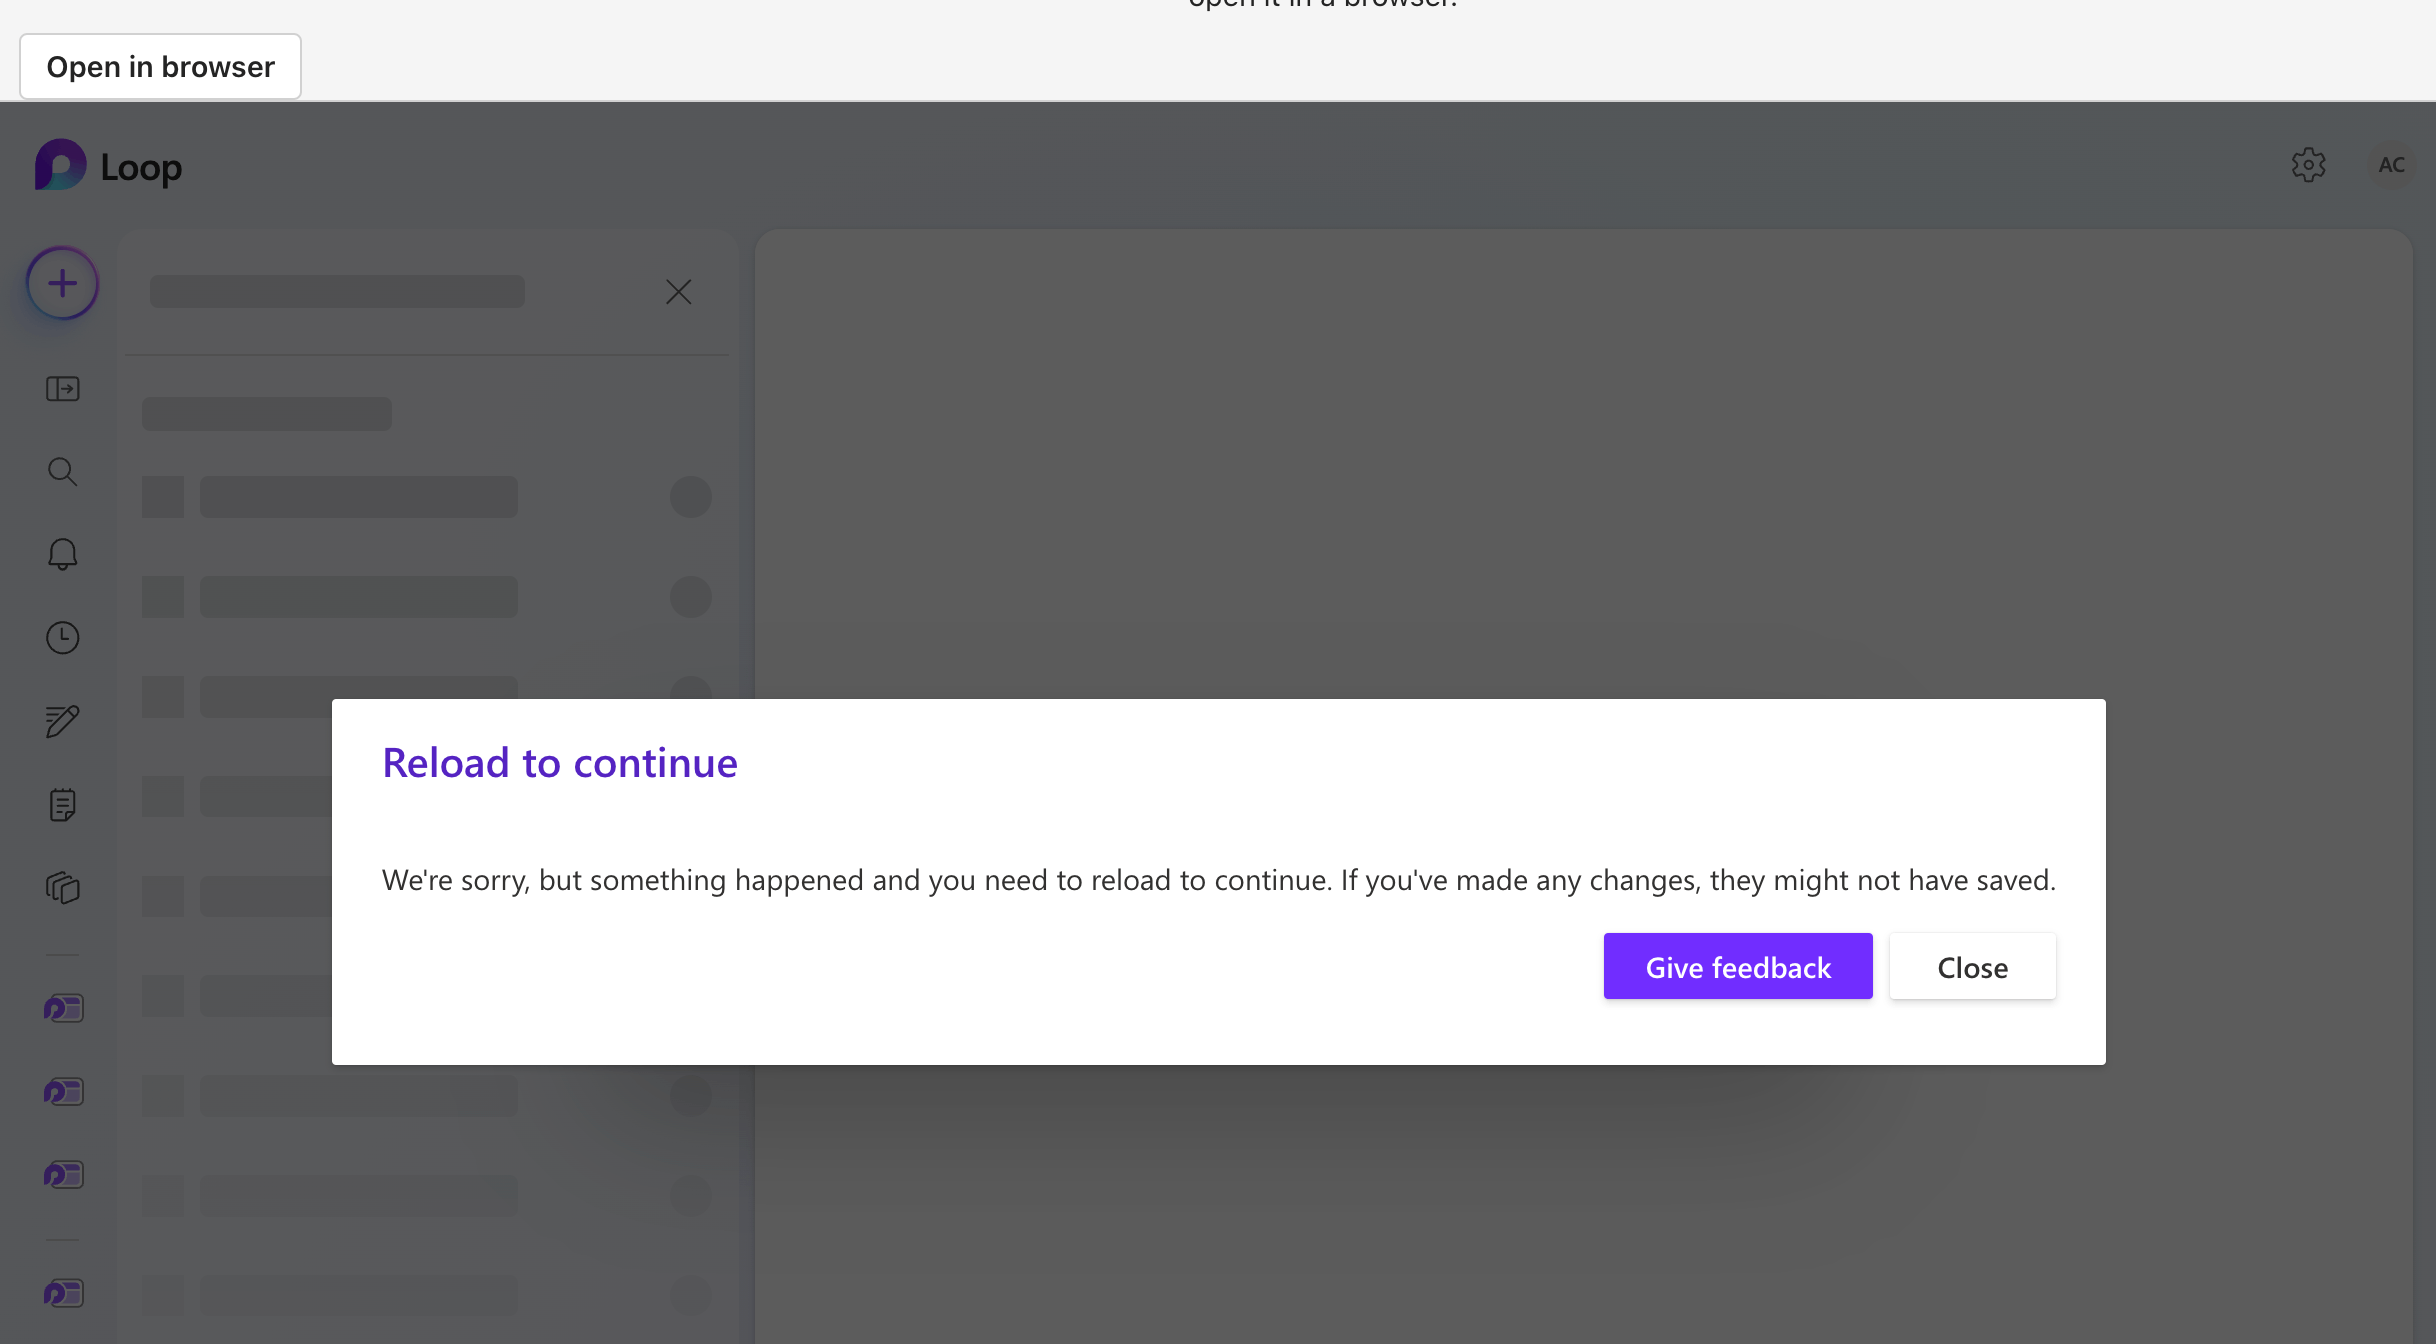
Task: Click the Open in browser button
Action: (160, 66)
